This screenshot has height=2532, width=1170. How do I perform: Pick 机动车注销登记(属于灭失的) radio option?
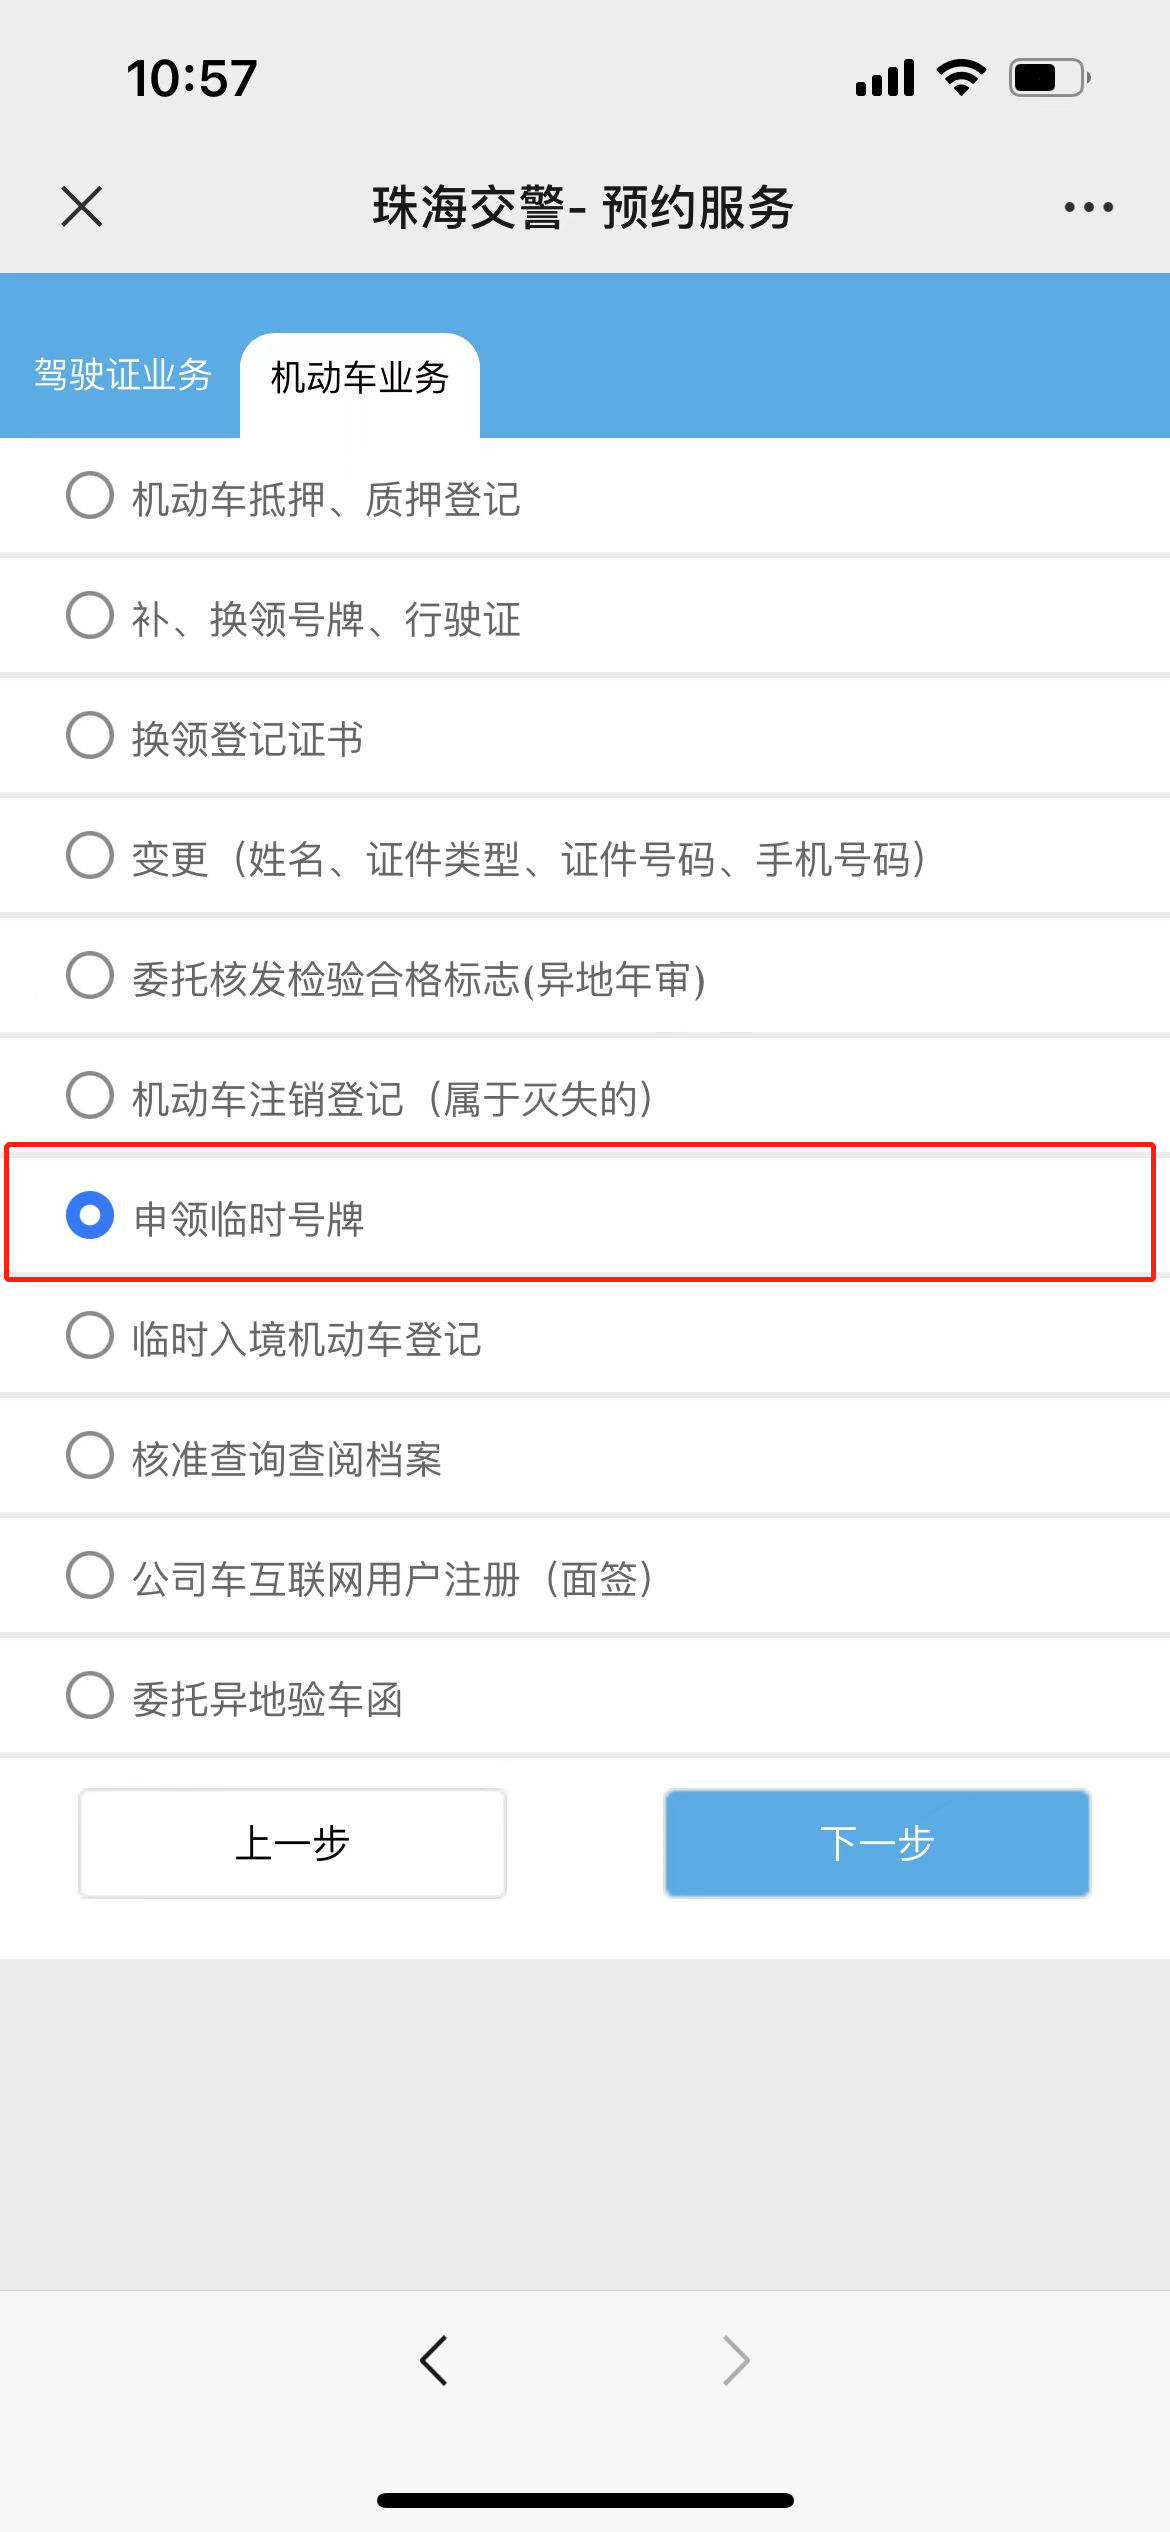[x=90, y=1096]
